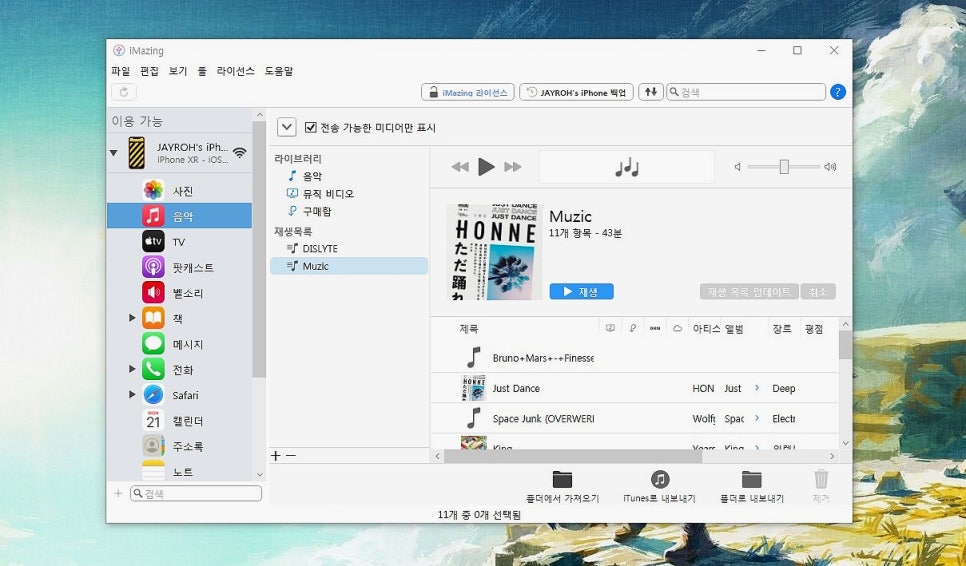
Task: Click the Update Playlist (재생 목록 업데이트) button
Action: pyautogui.click(x=749, y=291)
